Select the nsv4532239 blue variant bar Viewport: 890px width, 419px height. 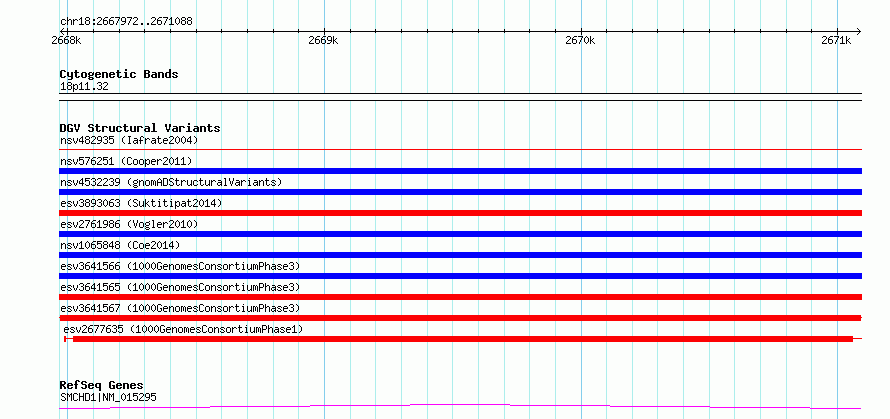pos(460,192)
